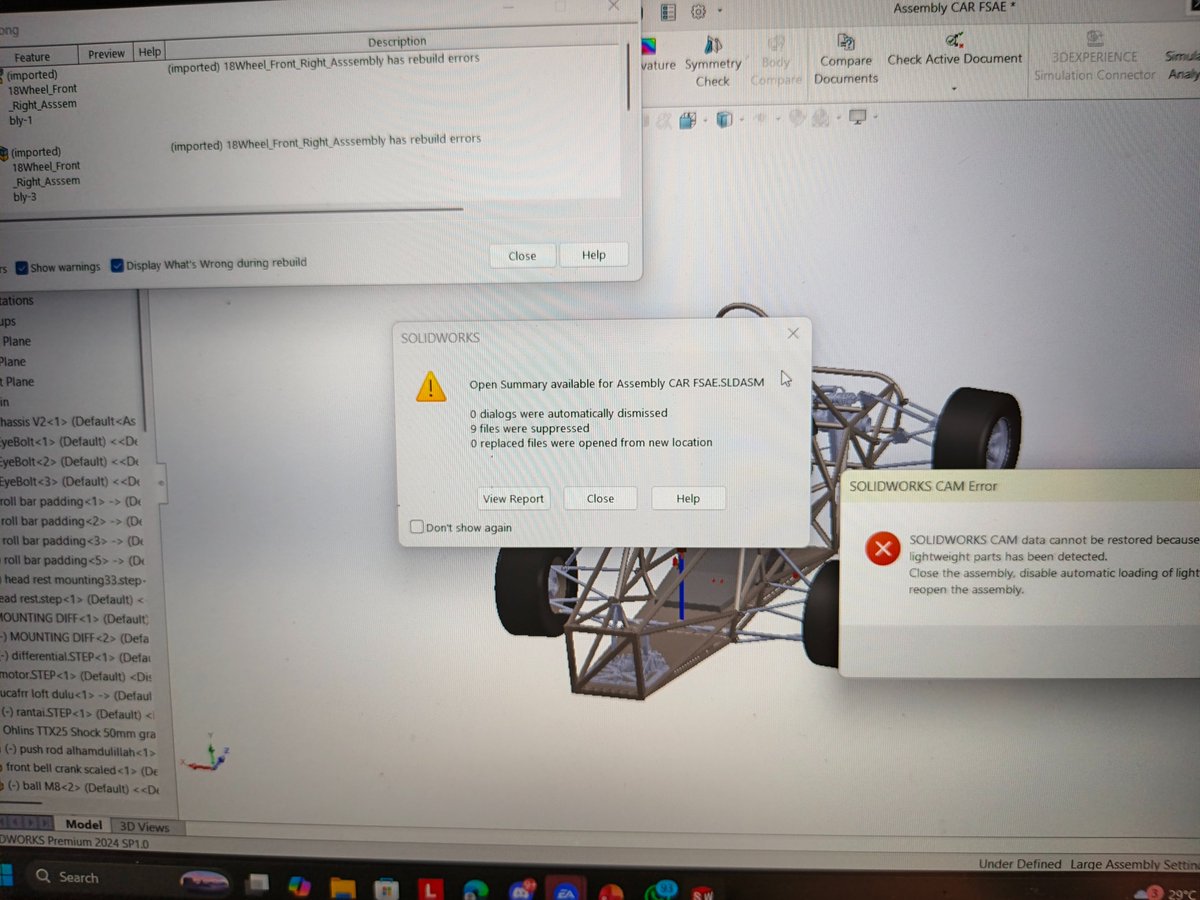This screenshot has height=900, width=1200.
Task: Open View Orientation in heads-up toolbar
Action: (x=687, y=120)
